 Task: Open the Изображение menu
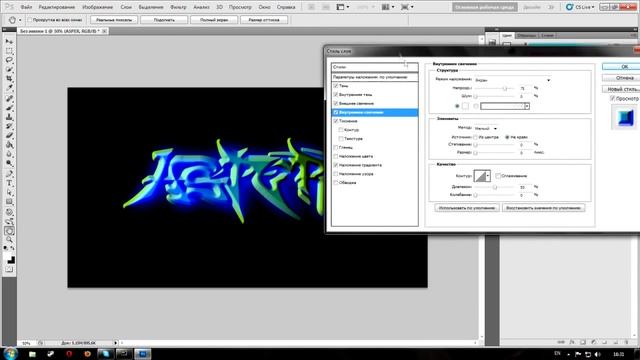click(98, 7)
